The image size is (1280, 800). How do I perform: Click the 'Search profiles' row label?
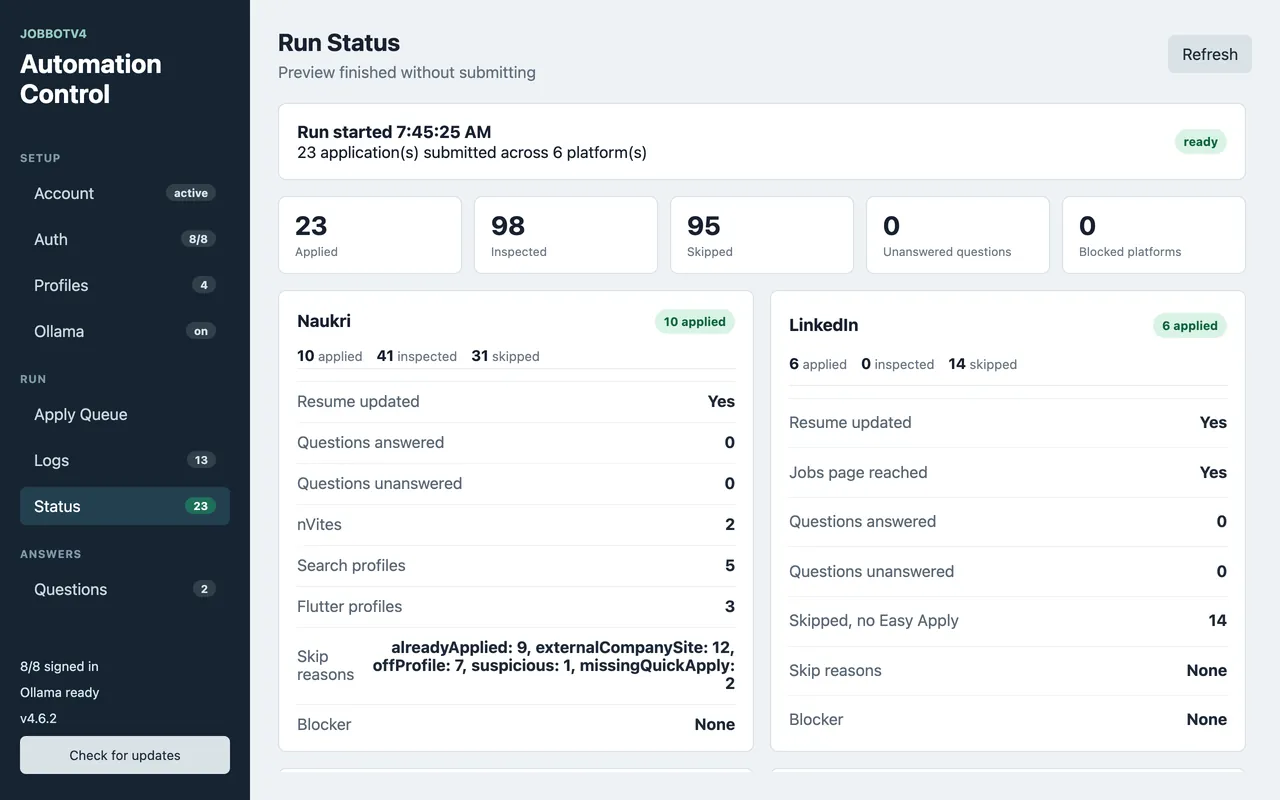(351, 565)
